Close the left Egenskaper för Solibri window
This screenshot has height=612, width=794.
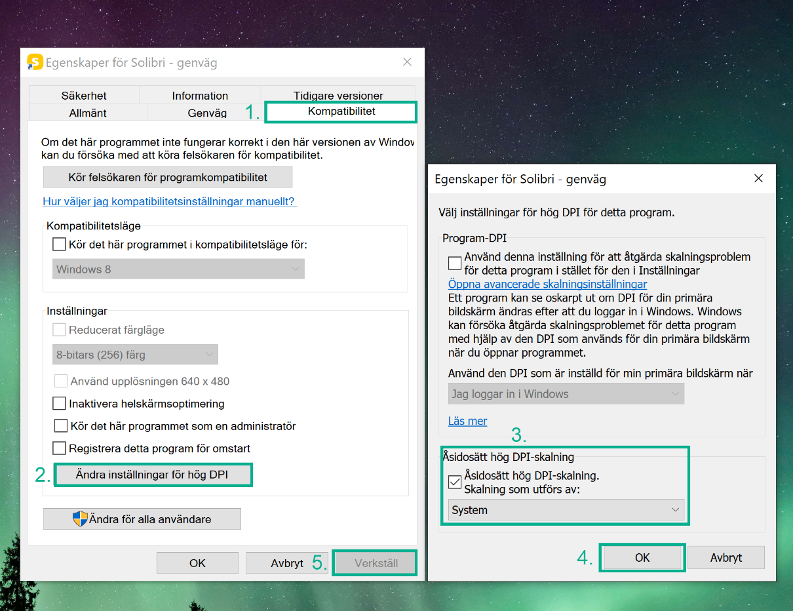pyautogui.click(x=407, y=62)
